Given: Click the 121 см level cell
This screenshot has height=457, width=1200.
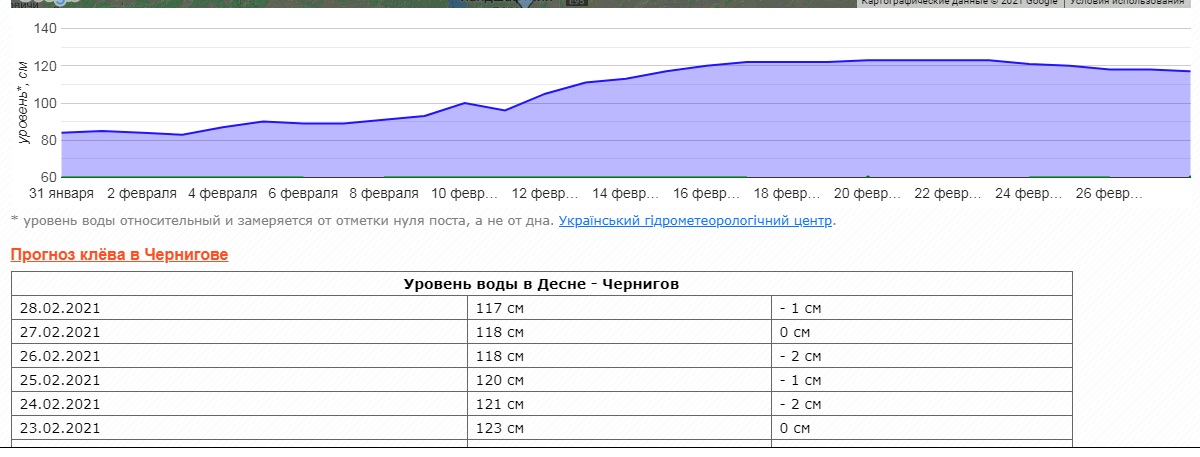Looking at the screenshot, I should tap(500, 404).
